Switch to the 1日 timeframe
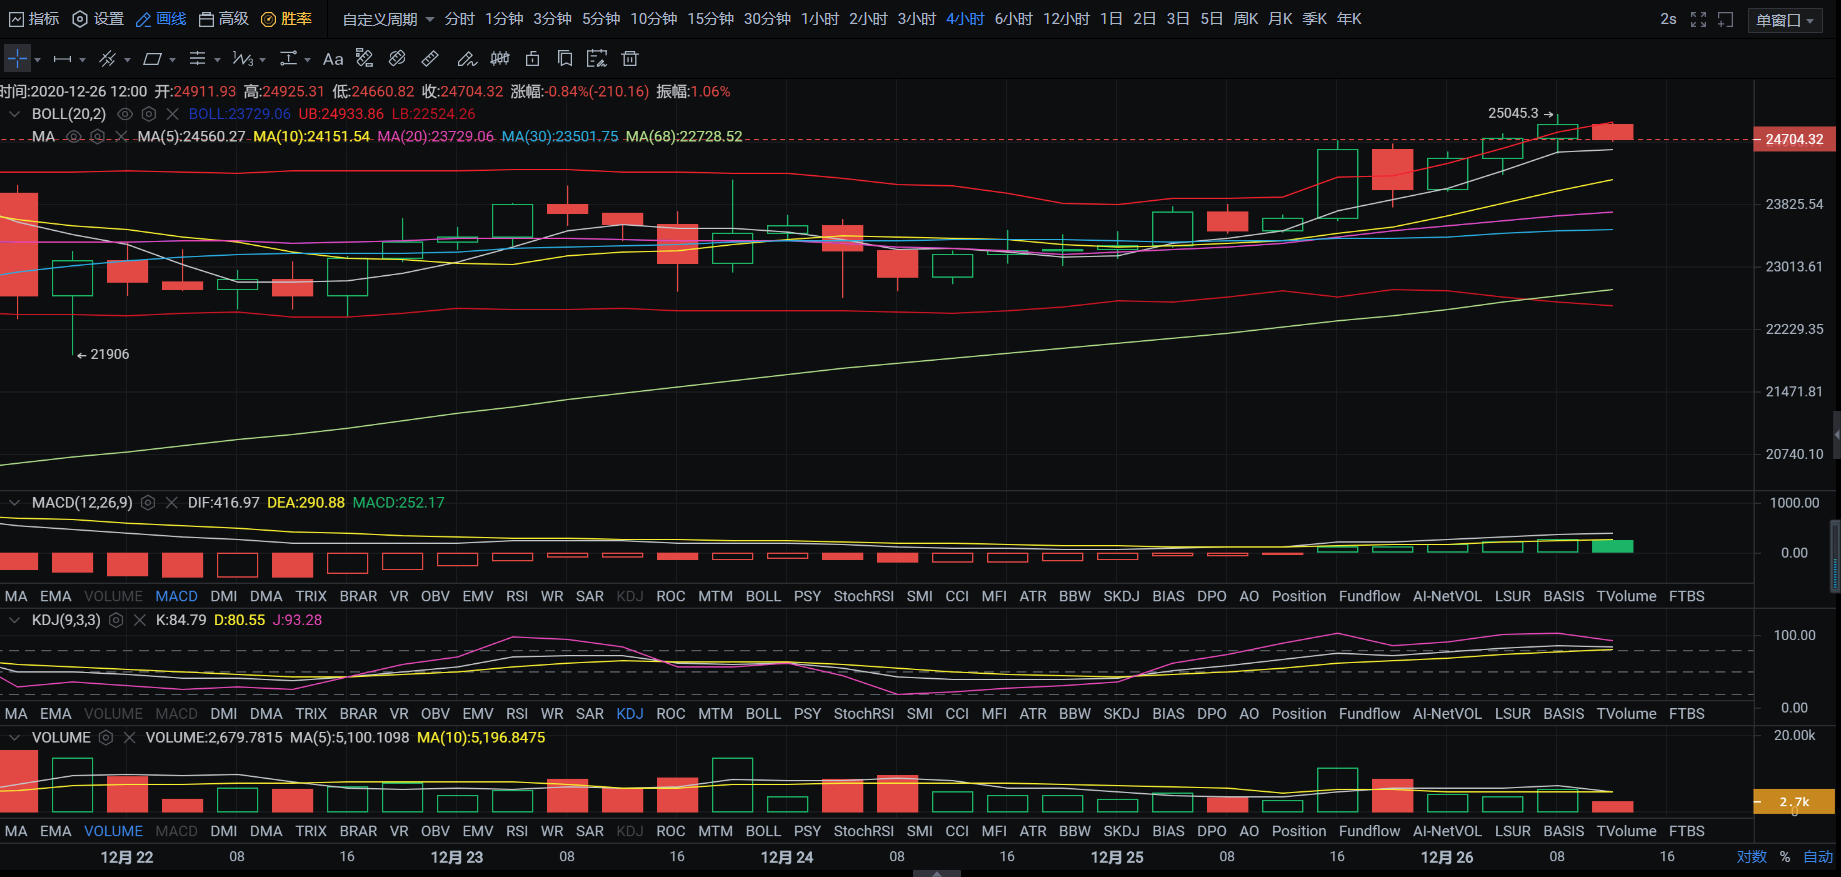The width and height of the screenshot is (1841, 877). click(x=1111, y=19)
